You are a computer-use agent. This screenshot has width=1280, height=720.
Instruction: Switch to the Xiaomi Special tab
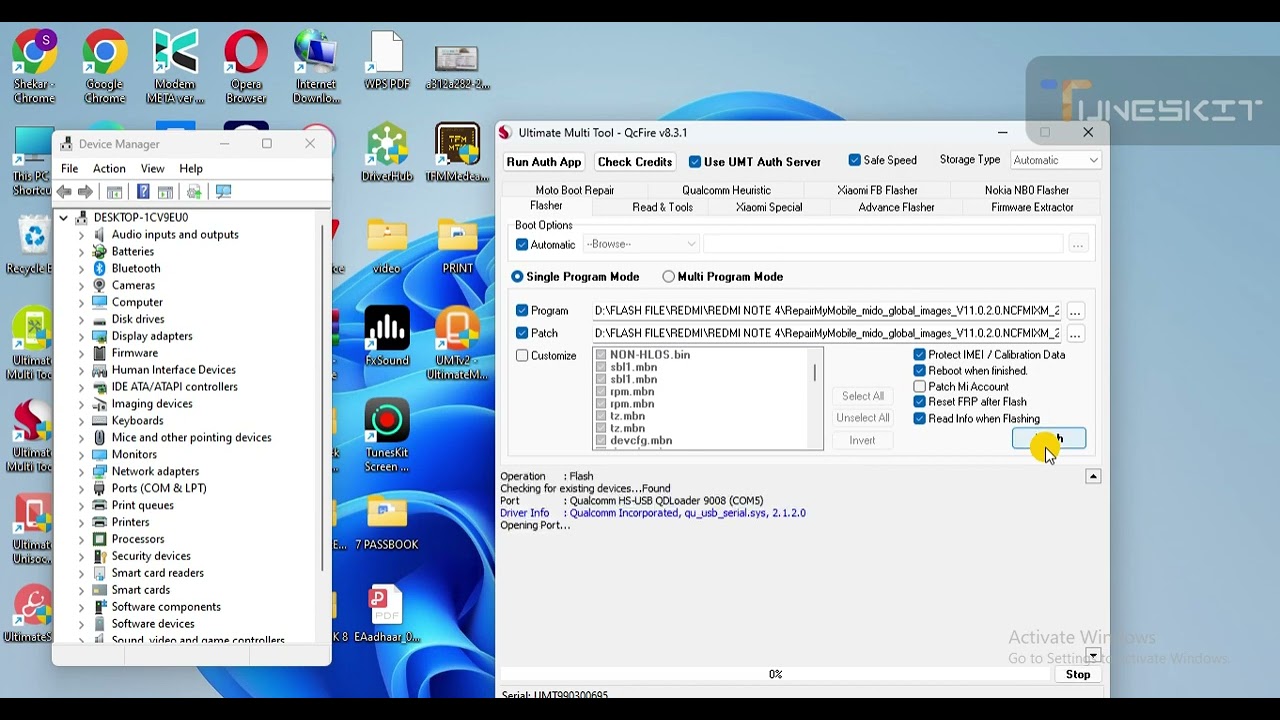769,207
